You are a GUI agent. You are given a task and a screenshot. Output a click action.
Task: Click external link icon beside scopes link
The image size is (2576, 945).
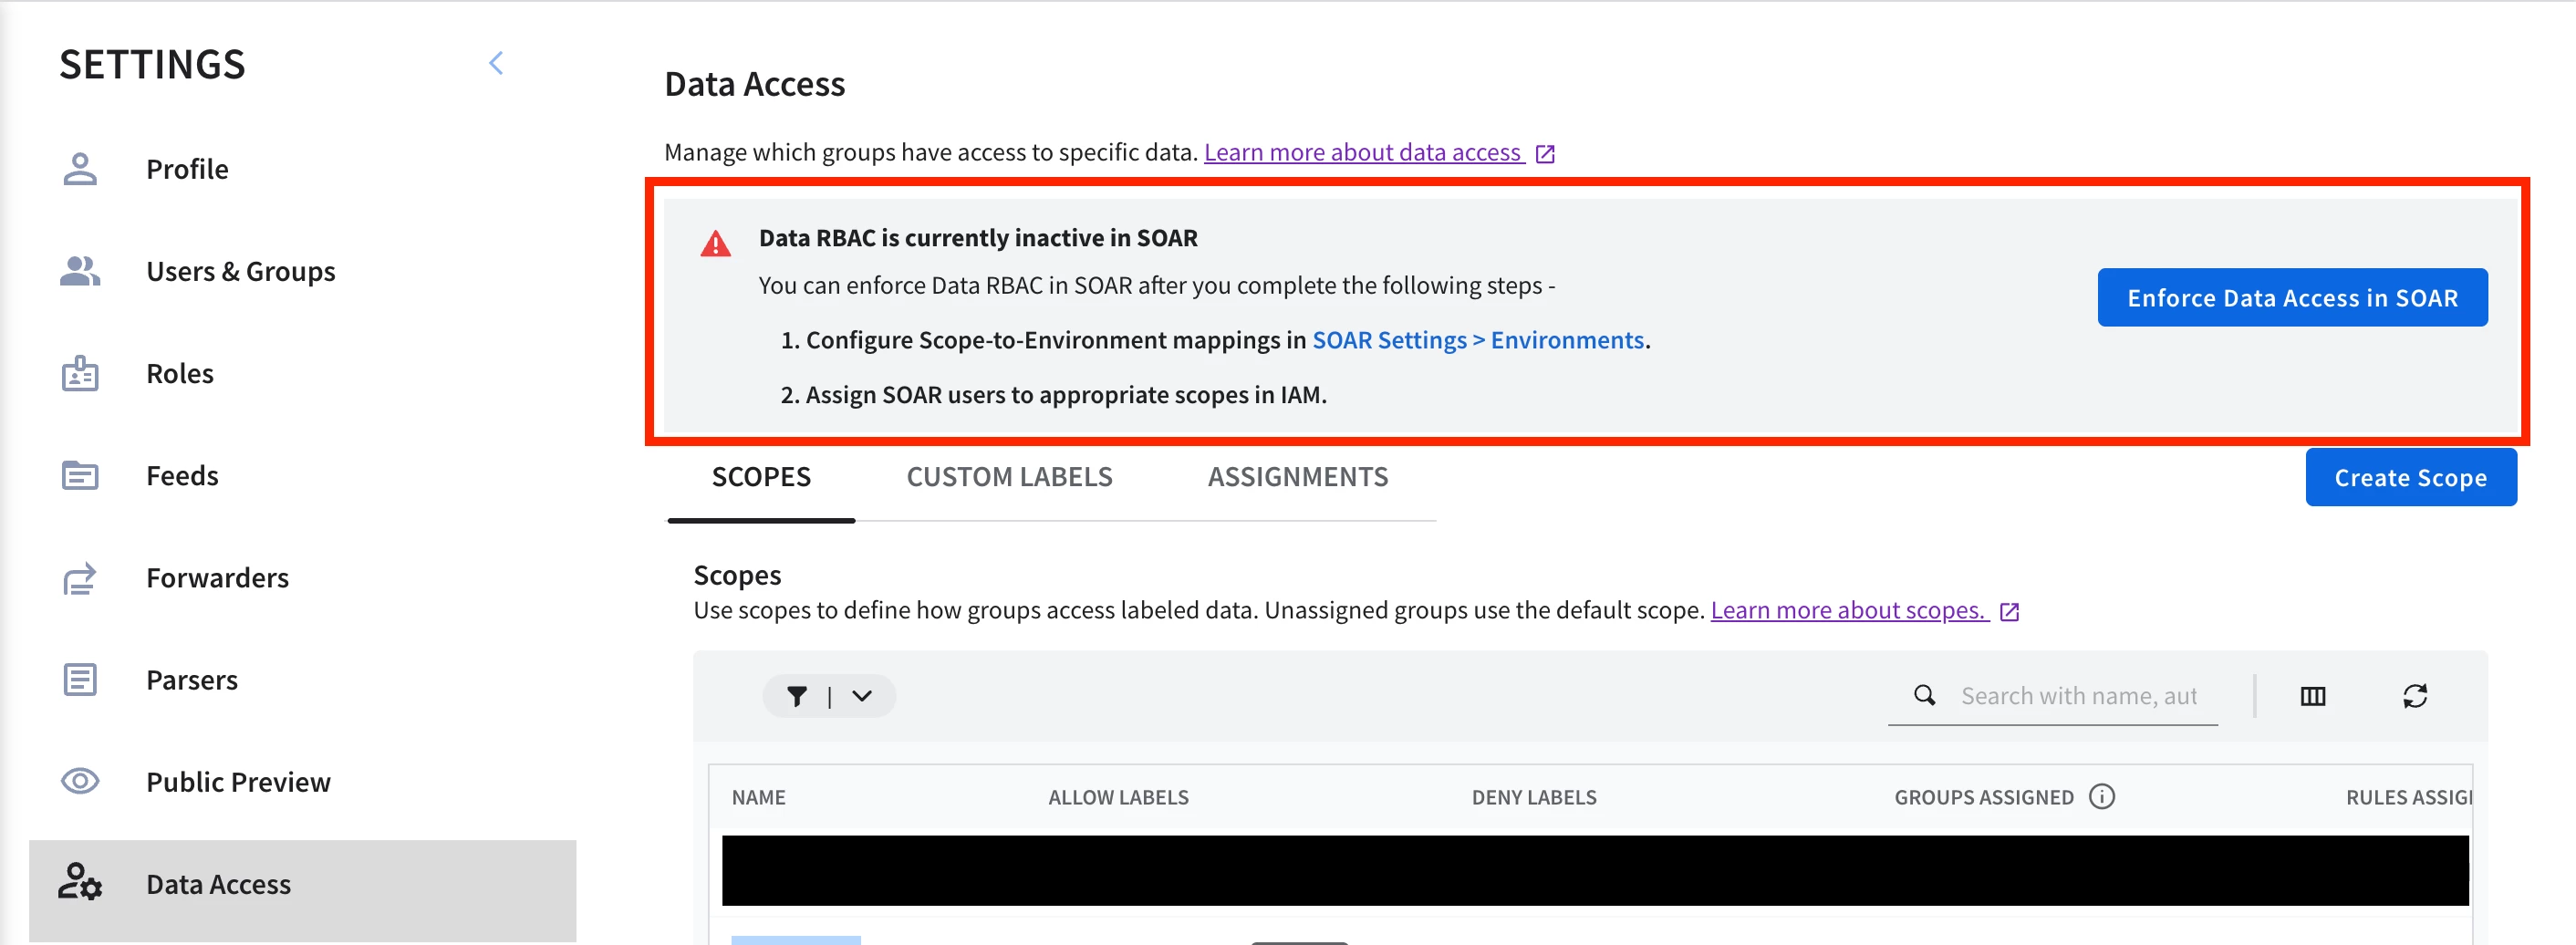coord(2009,611)
